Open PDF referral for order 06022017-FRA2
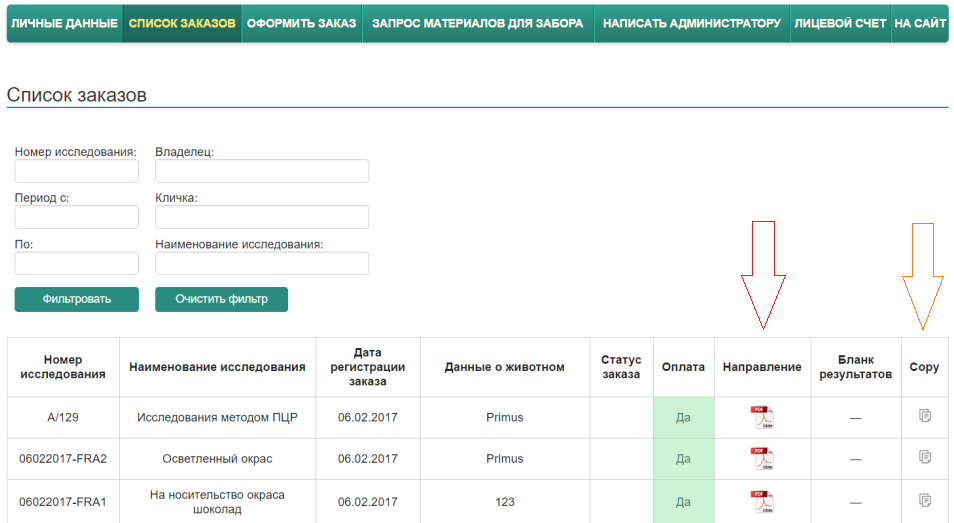Screen dimensions: 954x523 pyautogui.click(x=762, y=459)
